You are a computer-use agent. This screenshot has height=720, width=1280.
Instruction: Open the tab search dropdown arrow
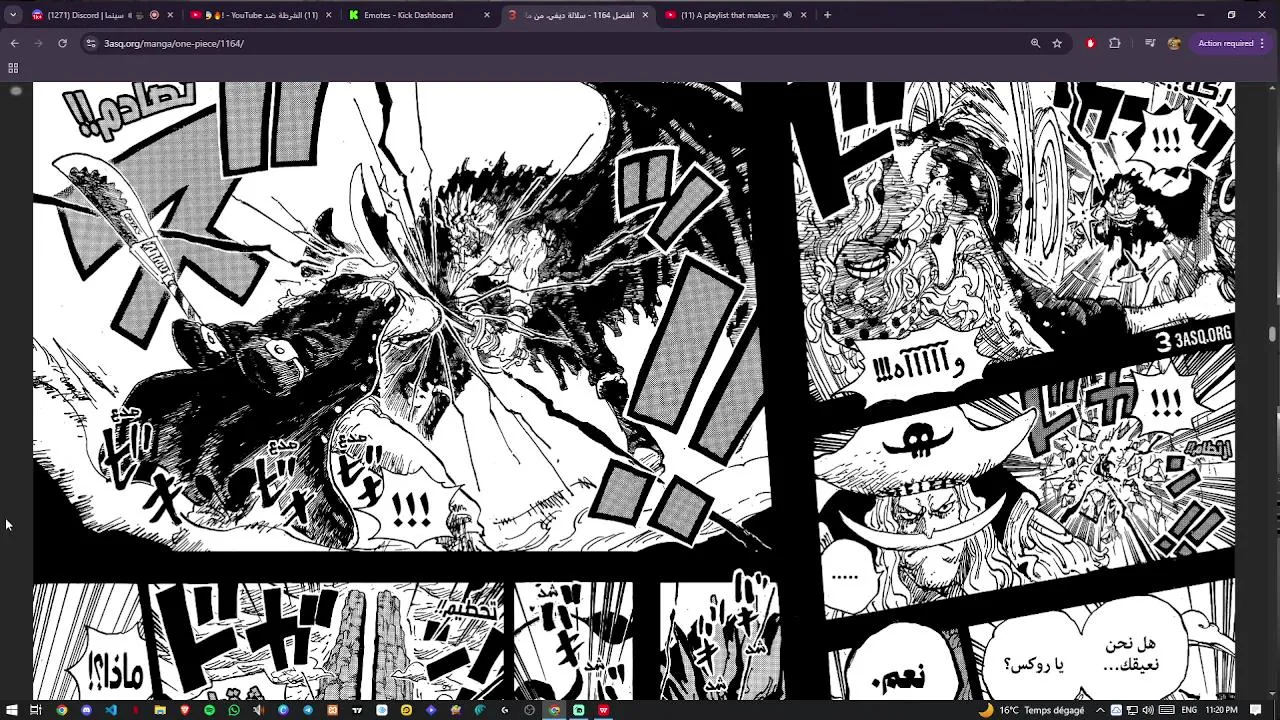(13, 15)
